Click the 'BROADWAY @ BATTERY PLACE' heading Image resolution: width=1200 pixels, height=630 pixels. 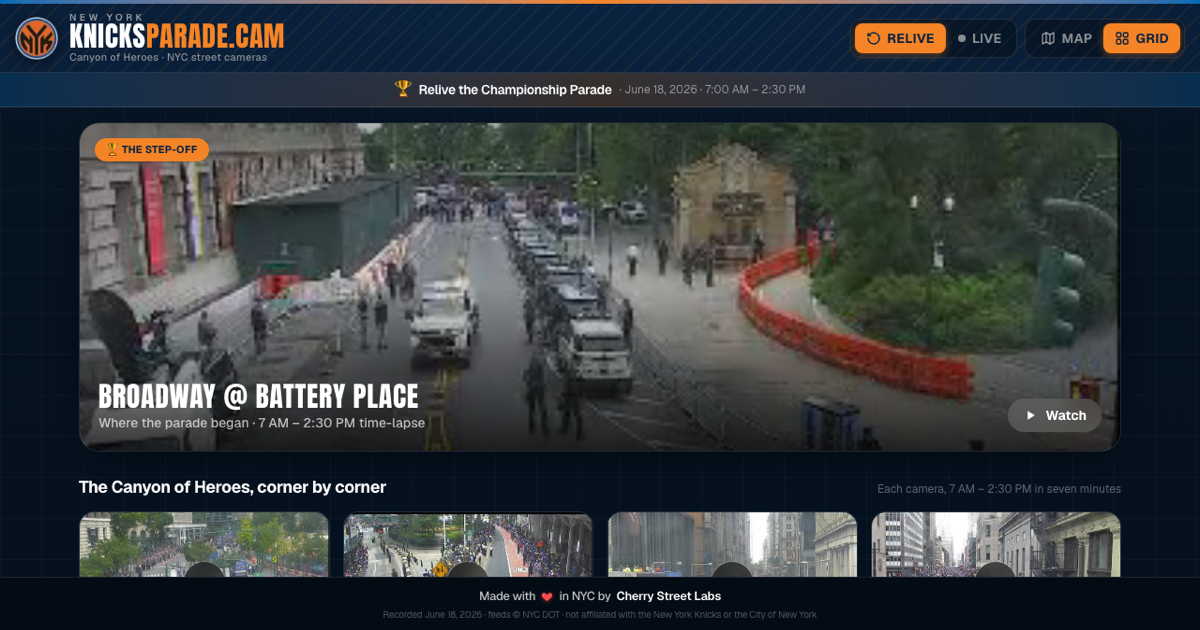[258, 396]
